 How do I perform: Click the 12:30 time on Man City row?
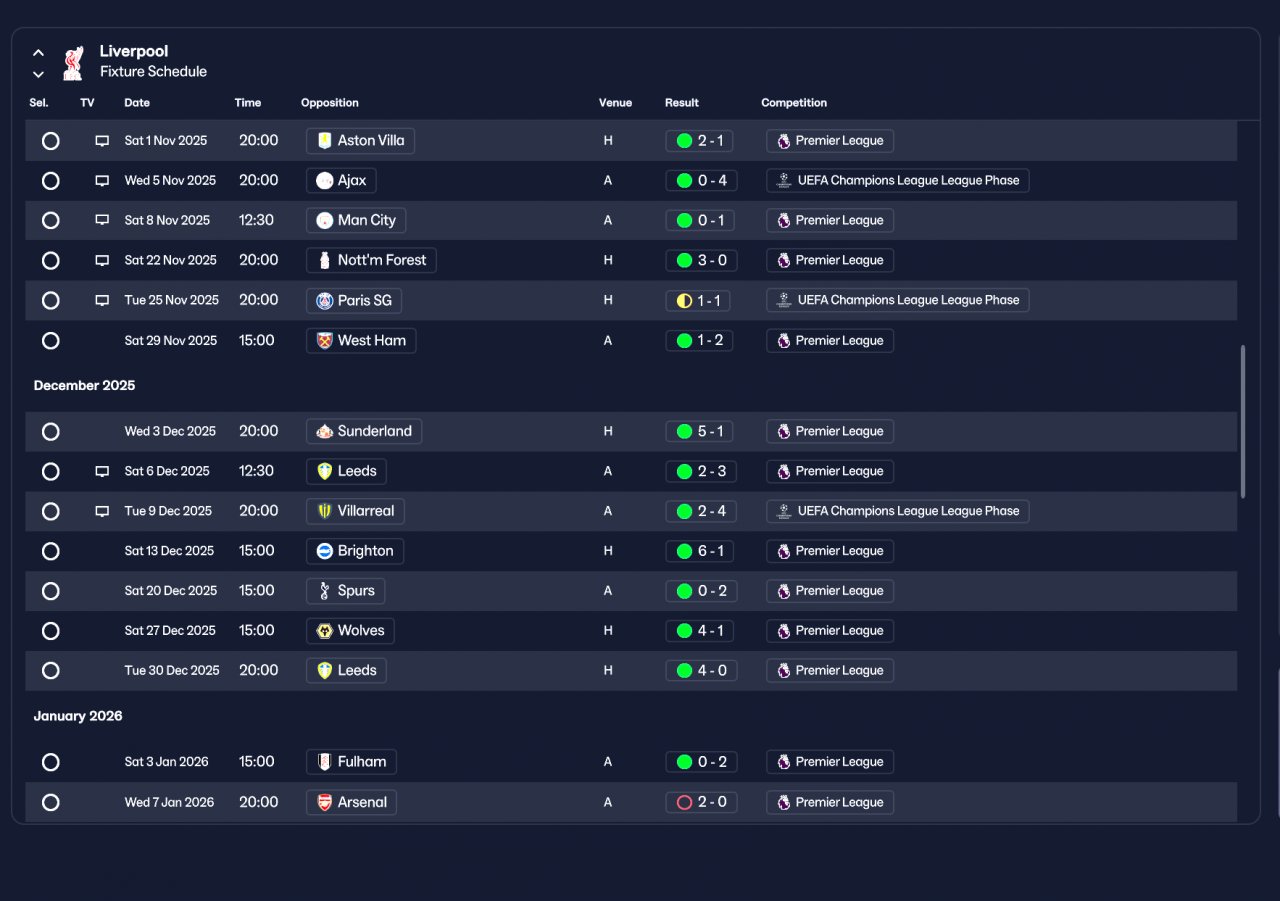256,220
